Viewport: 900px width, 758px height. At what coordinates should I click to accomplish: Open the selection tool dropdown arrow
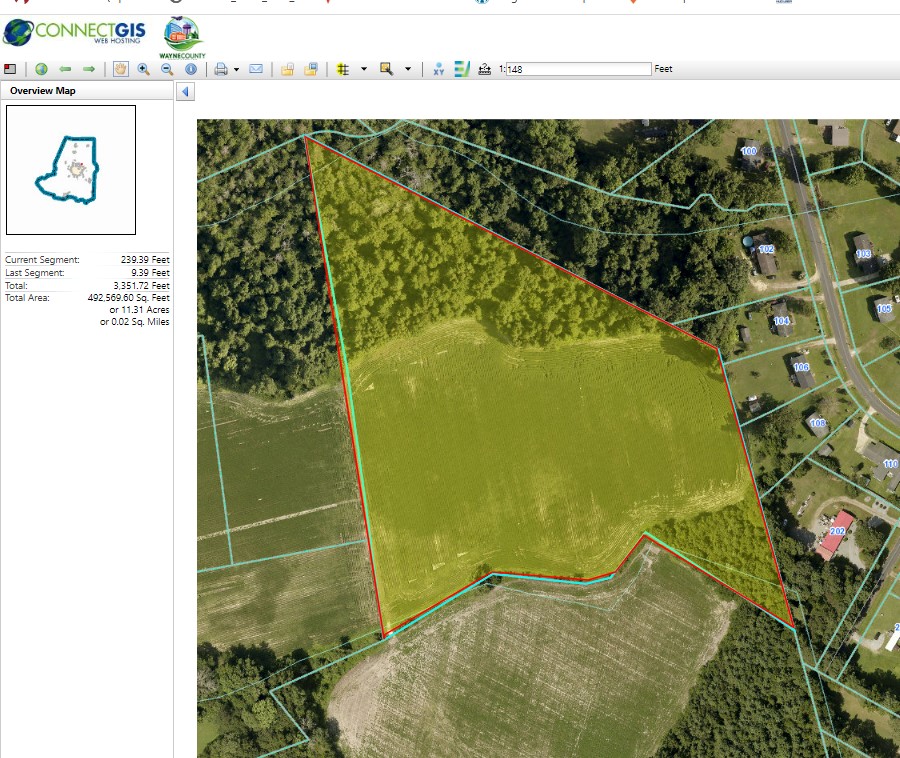[x=408, y=70]
